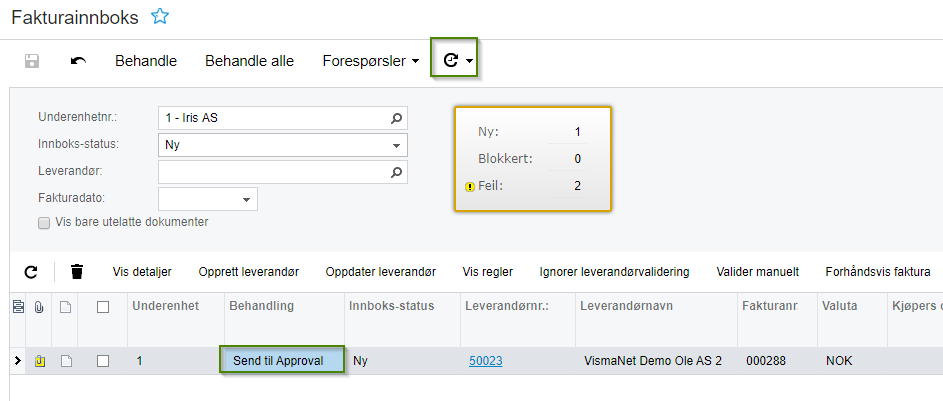
Task: Add Fakturainnboks to favorites with star icon
Action: [160, 17]
